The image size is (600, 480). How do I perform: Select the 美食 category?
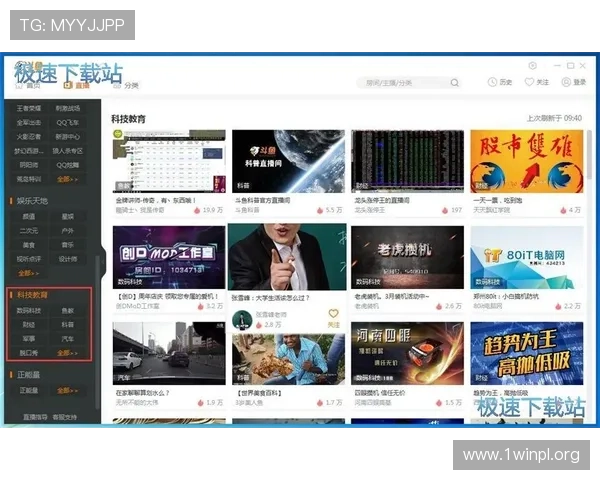pos(29,245)
